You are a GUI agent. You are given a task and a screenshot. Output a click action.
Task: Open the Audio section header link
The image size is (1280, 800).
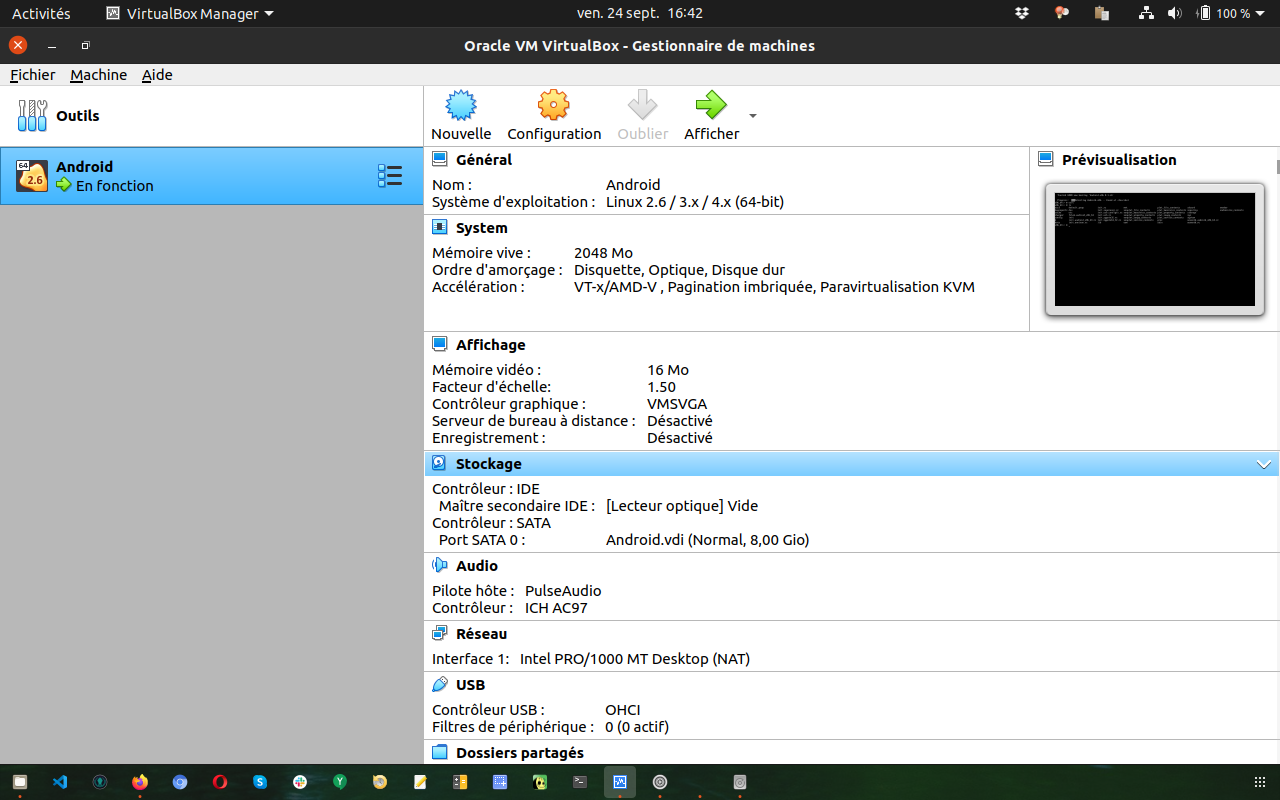coord(477,566)
